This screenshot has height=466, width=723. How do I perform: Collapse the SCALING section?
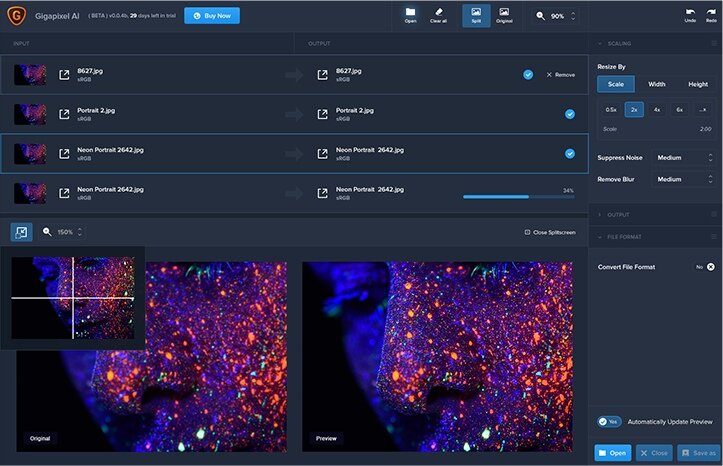click(x=600, y=43)
